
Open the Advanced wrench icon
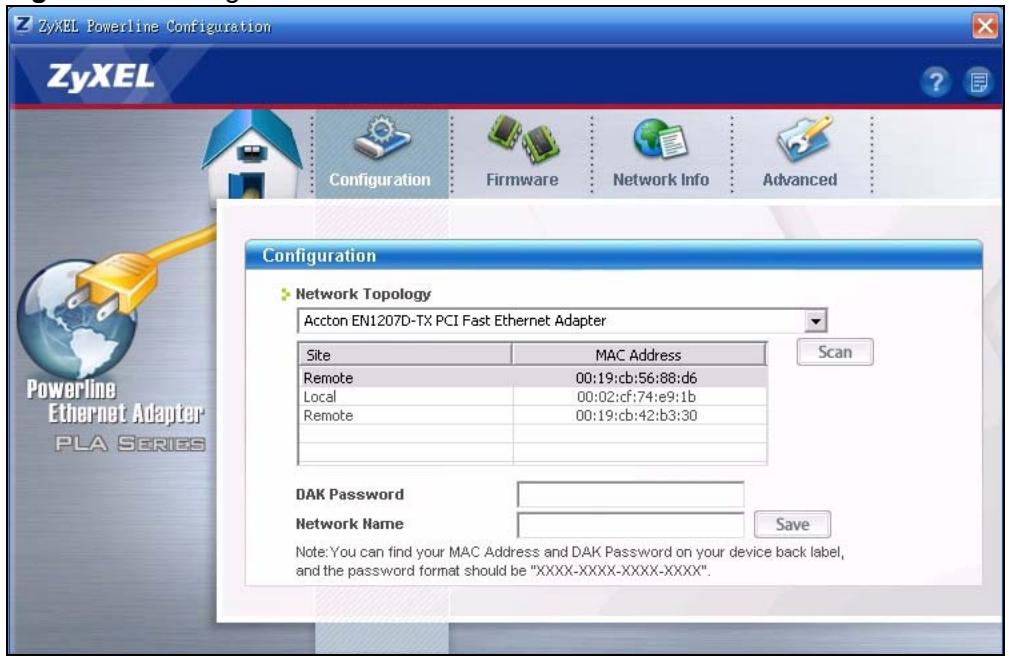coord(804,138)
